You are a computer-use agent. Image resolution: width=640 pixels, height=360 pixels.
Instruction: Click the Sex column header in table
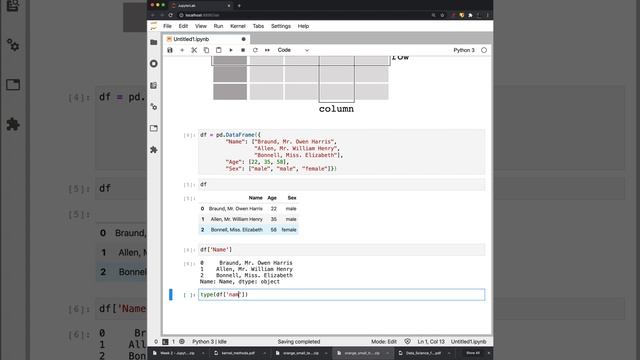(291, 198)
